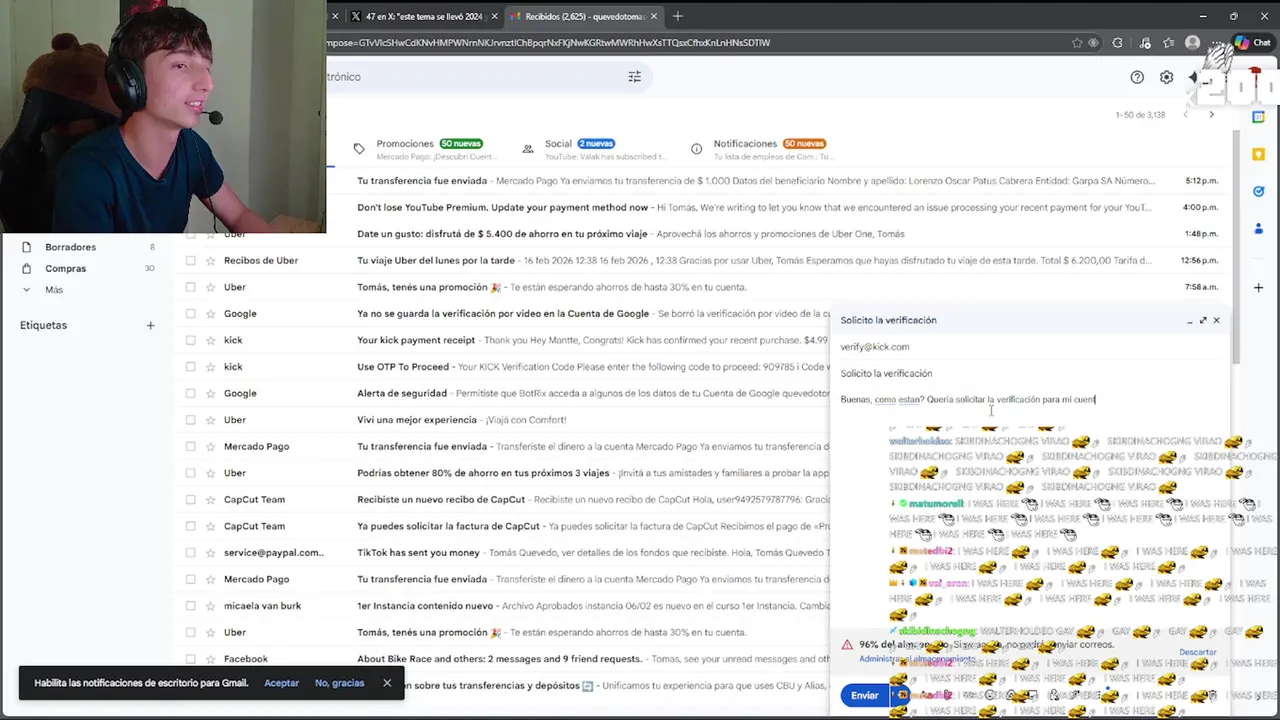This screenshot has width=1280, height=720.
Task: Dismiss storage warning with Descartar
Action: pos(1197,652)
